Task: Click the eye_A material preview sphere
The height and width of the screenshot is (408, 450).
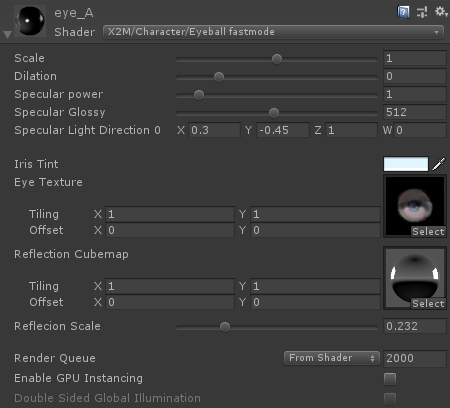Action: coord(30,21)
